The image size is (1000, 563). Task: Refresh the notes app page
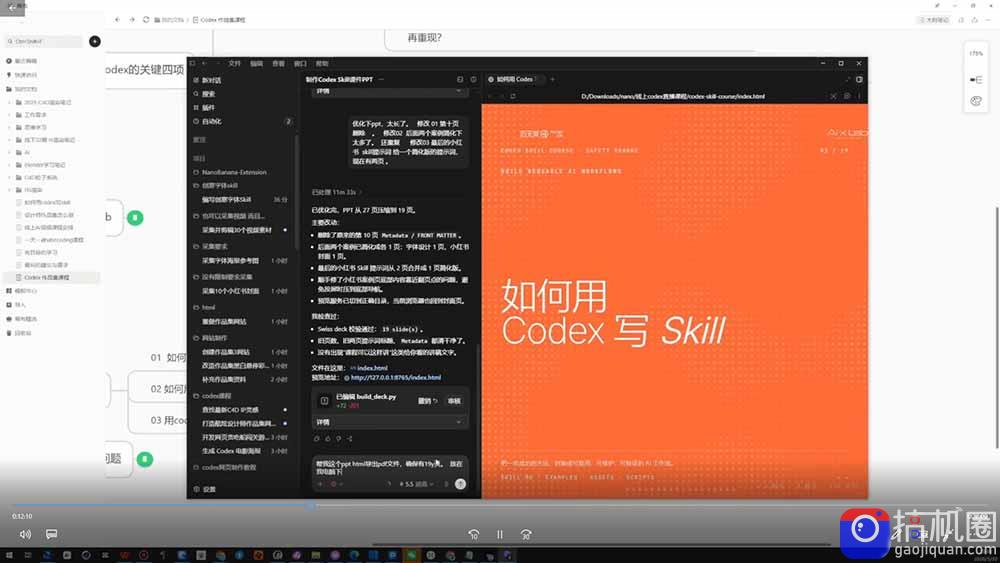(146, 20)
